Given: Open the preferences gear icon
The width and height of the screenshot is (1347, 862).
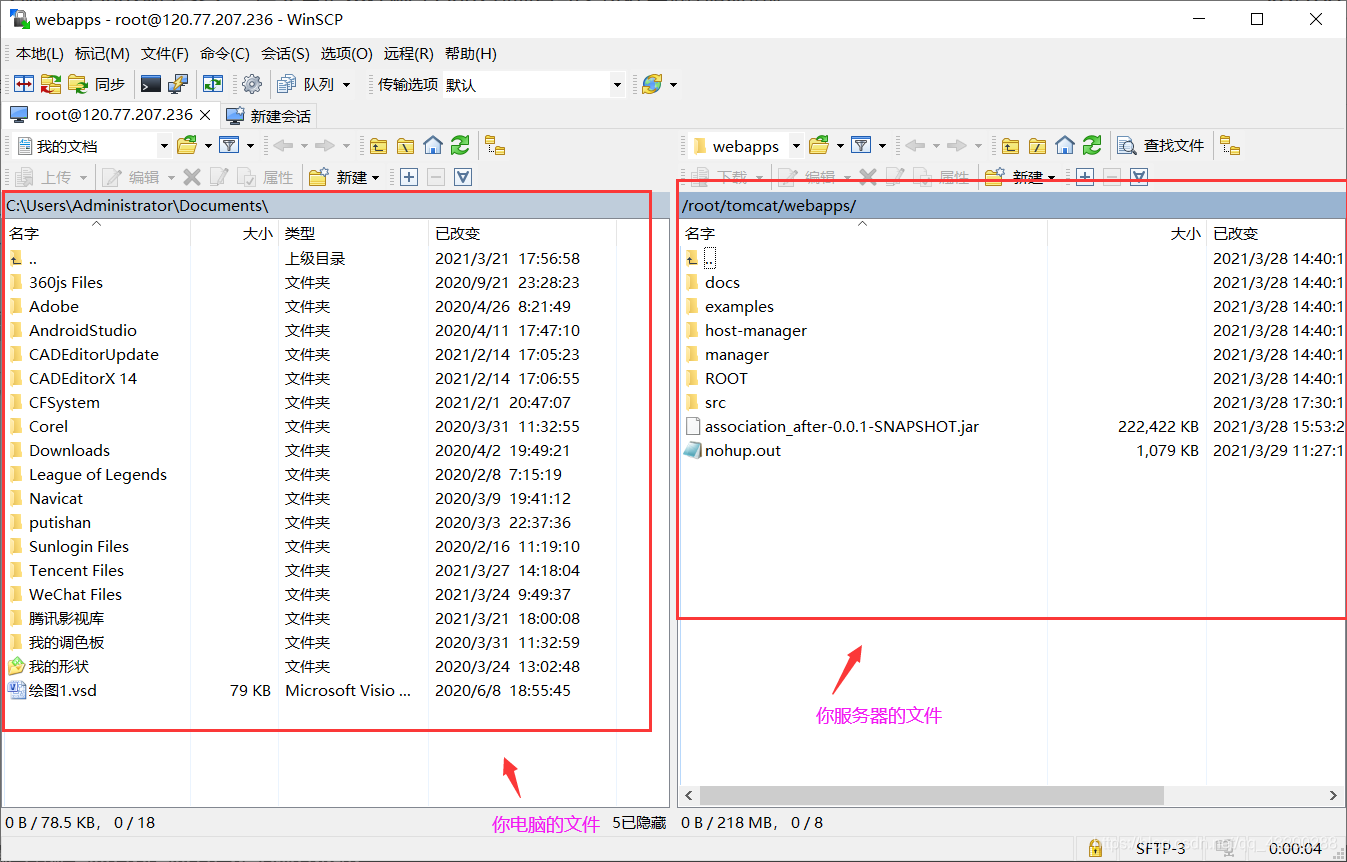Looking at the screenshot, I should pos(252,85).
